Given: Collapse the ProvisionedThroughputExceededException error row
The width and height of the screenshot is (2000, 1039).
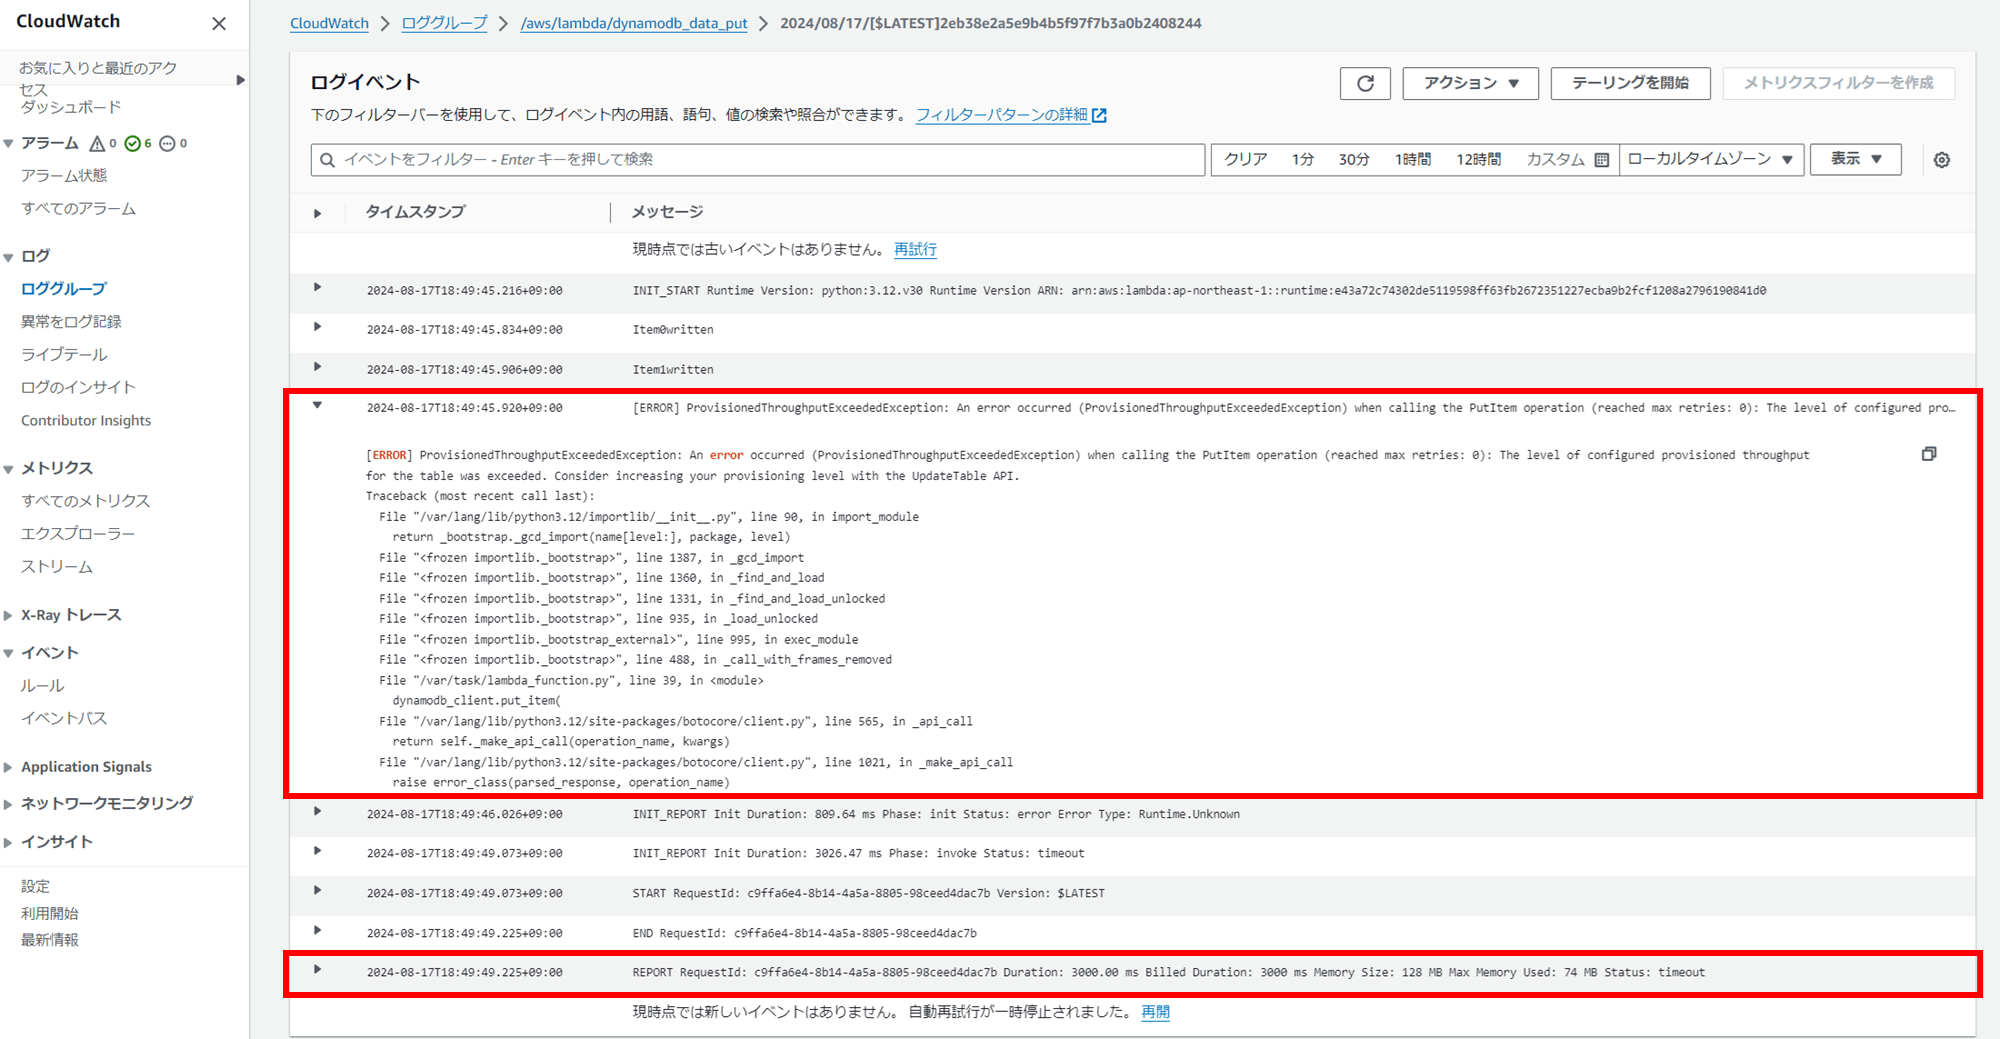Looking at the screenshot, I should 318,406.
